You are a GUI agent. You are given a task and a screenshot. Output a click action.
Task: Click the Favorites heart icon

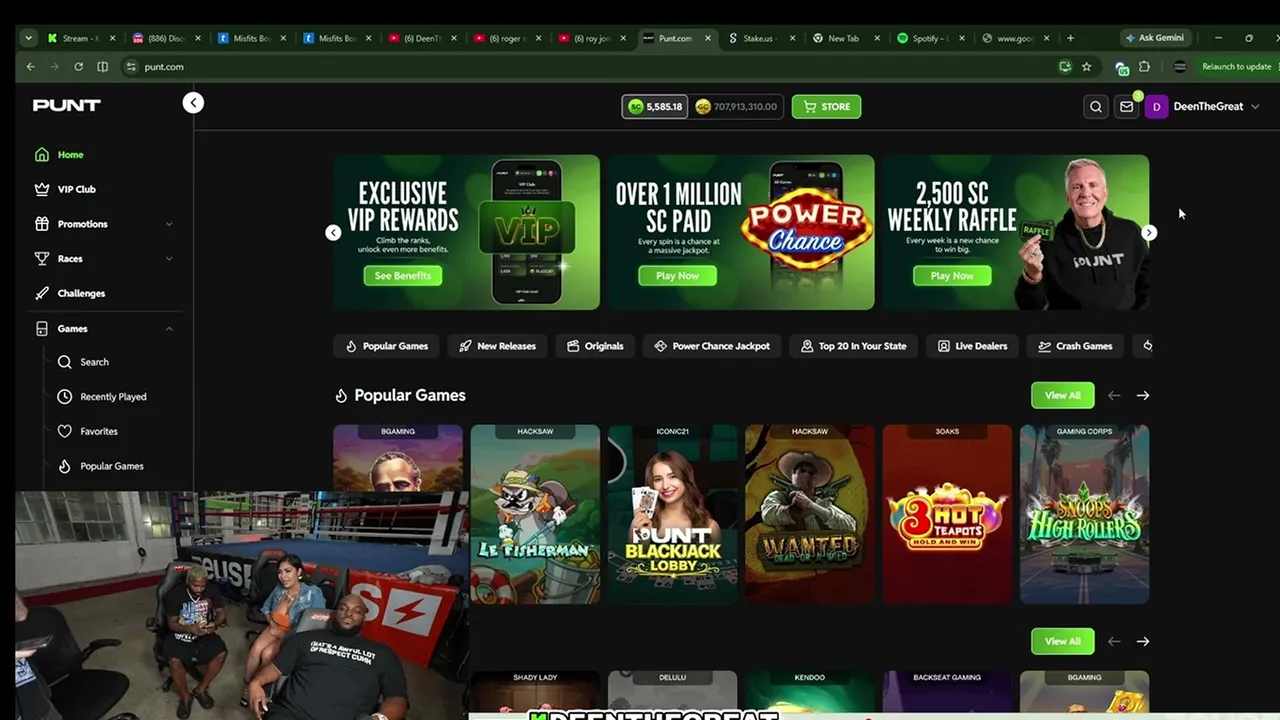[x=65, y=431]
